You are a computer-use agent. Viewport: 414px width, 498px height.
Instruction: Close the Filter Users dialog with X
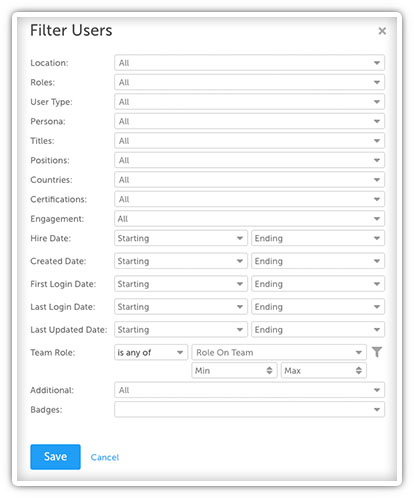point(382,31)
